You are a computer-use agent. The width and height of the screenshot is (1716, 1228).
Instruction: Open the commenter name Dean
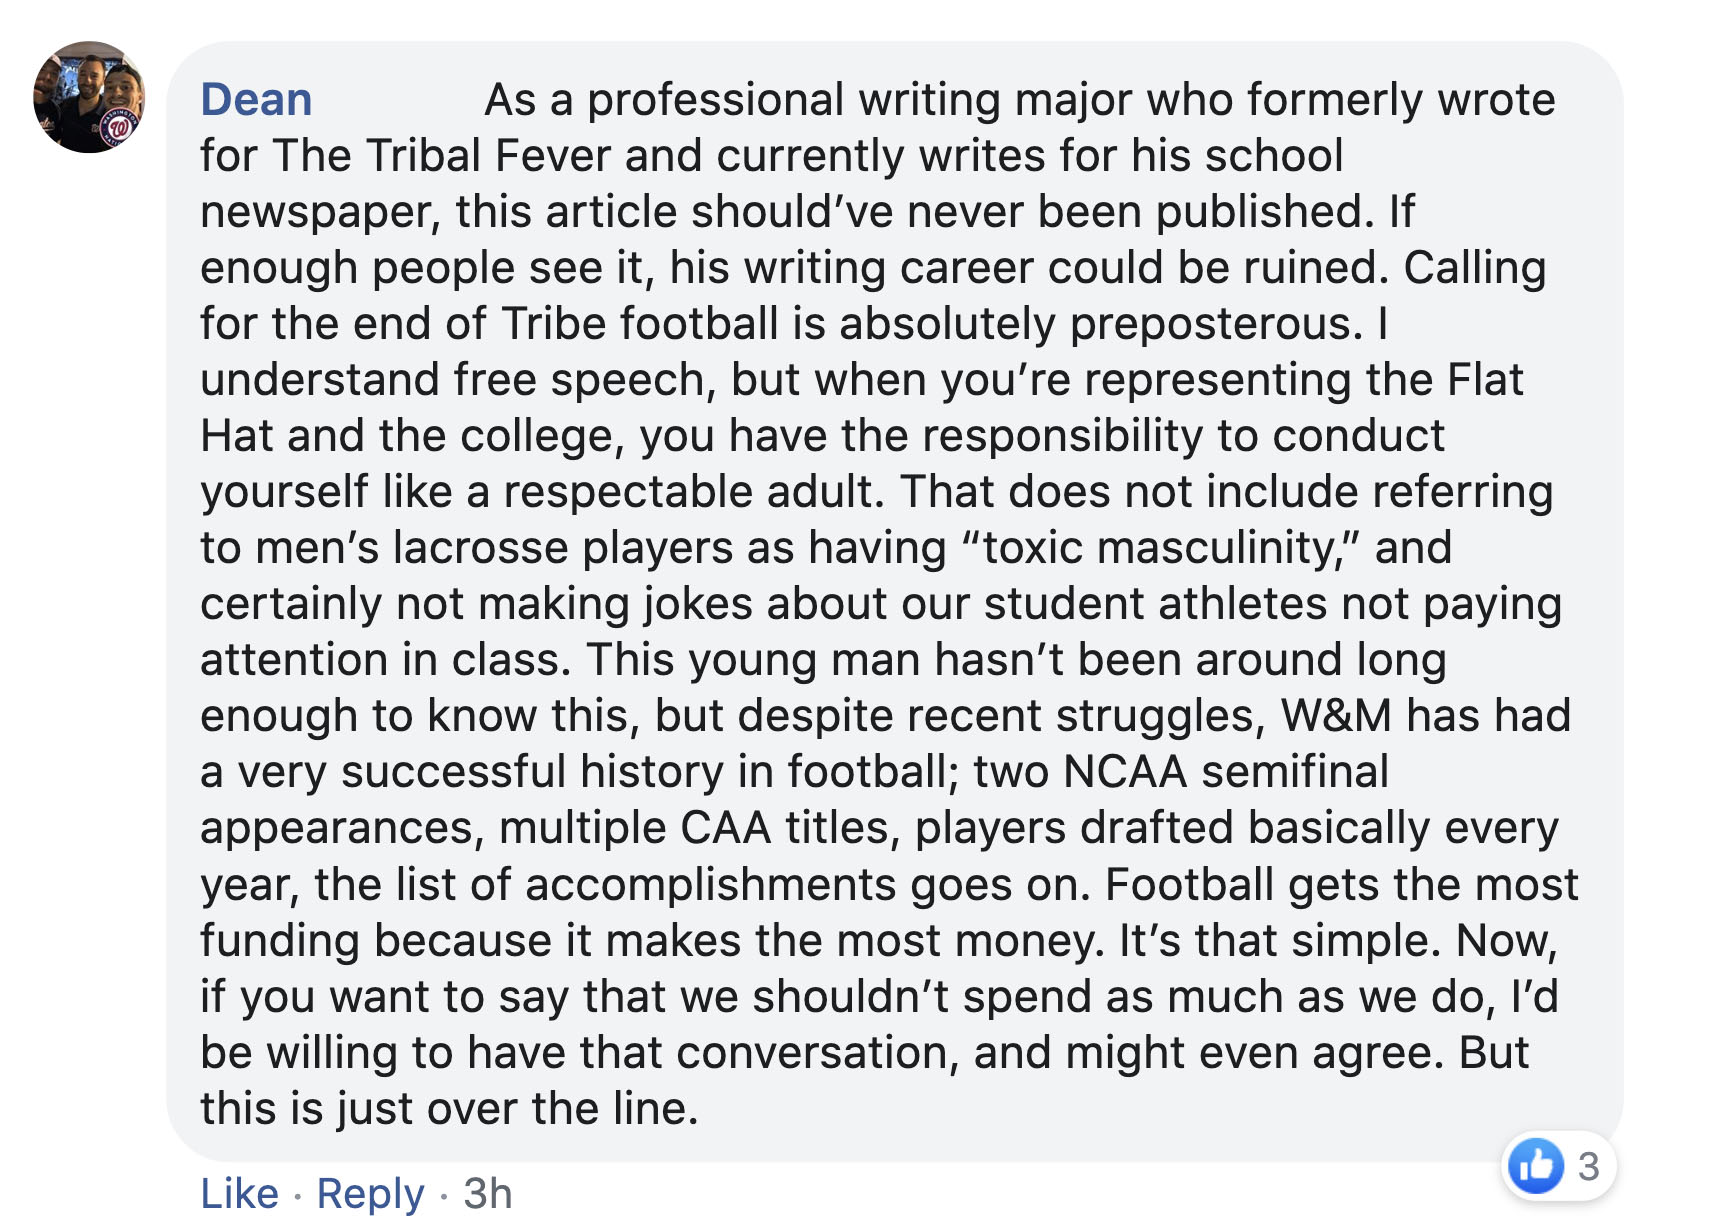256,100
